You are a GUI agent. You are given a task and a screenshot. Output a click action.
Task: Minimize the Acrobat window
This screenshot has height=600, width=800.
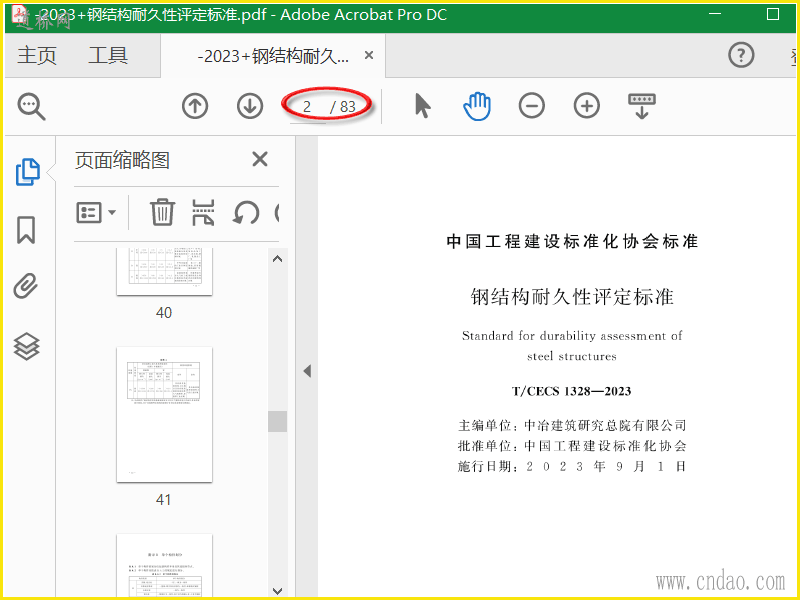point(715,14)
